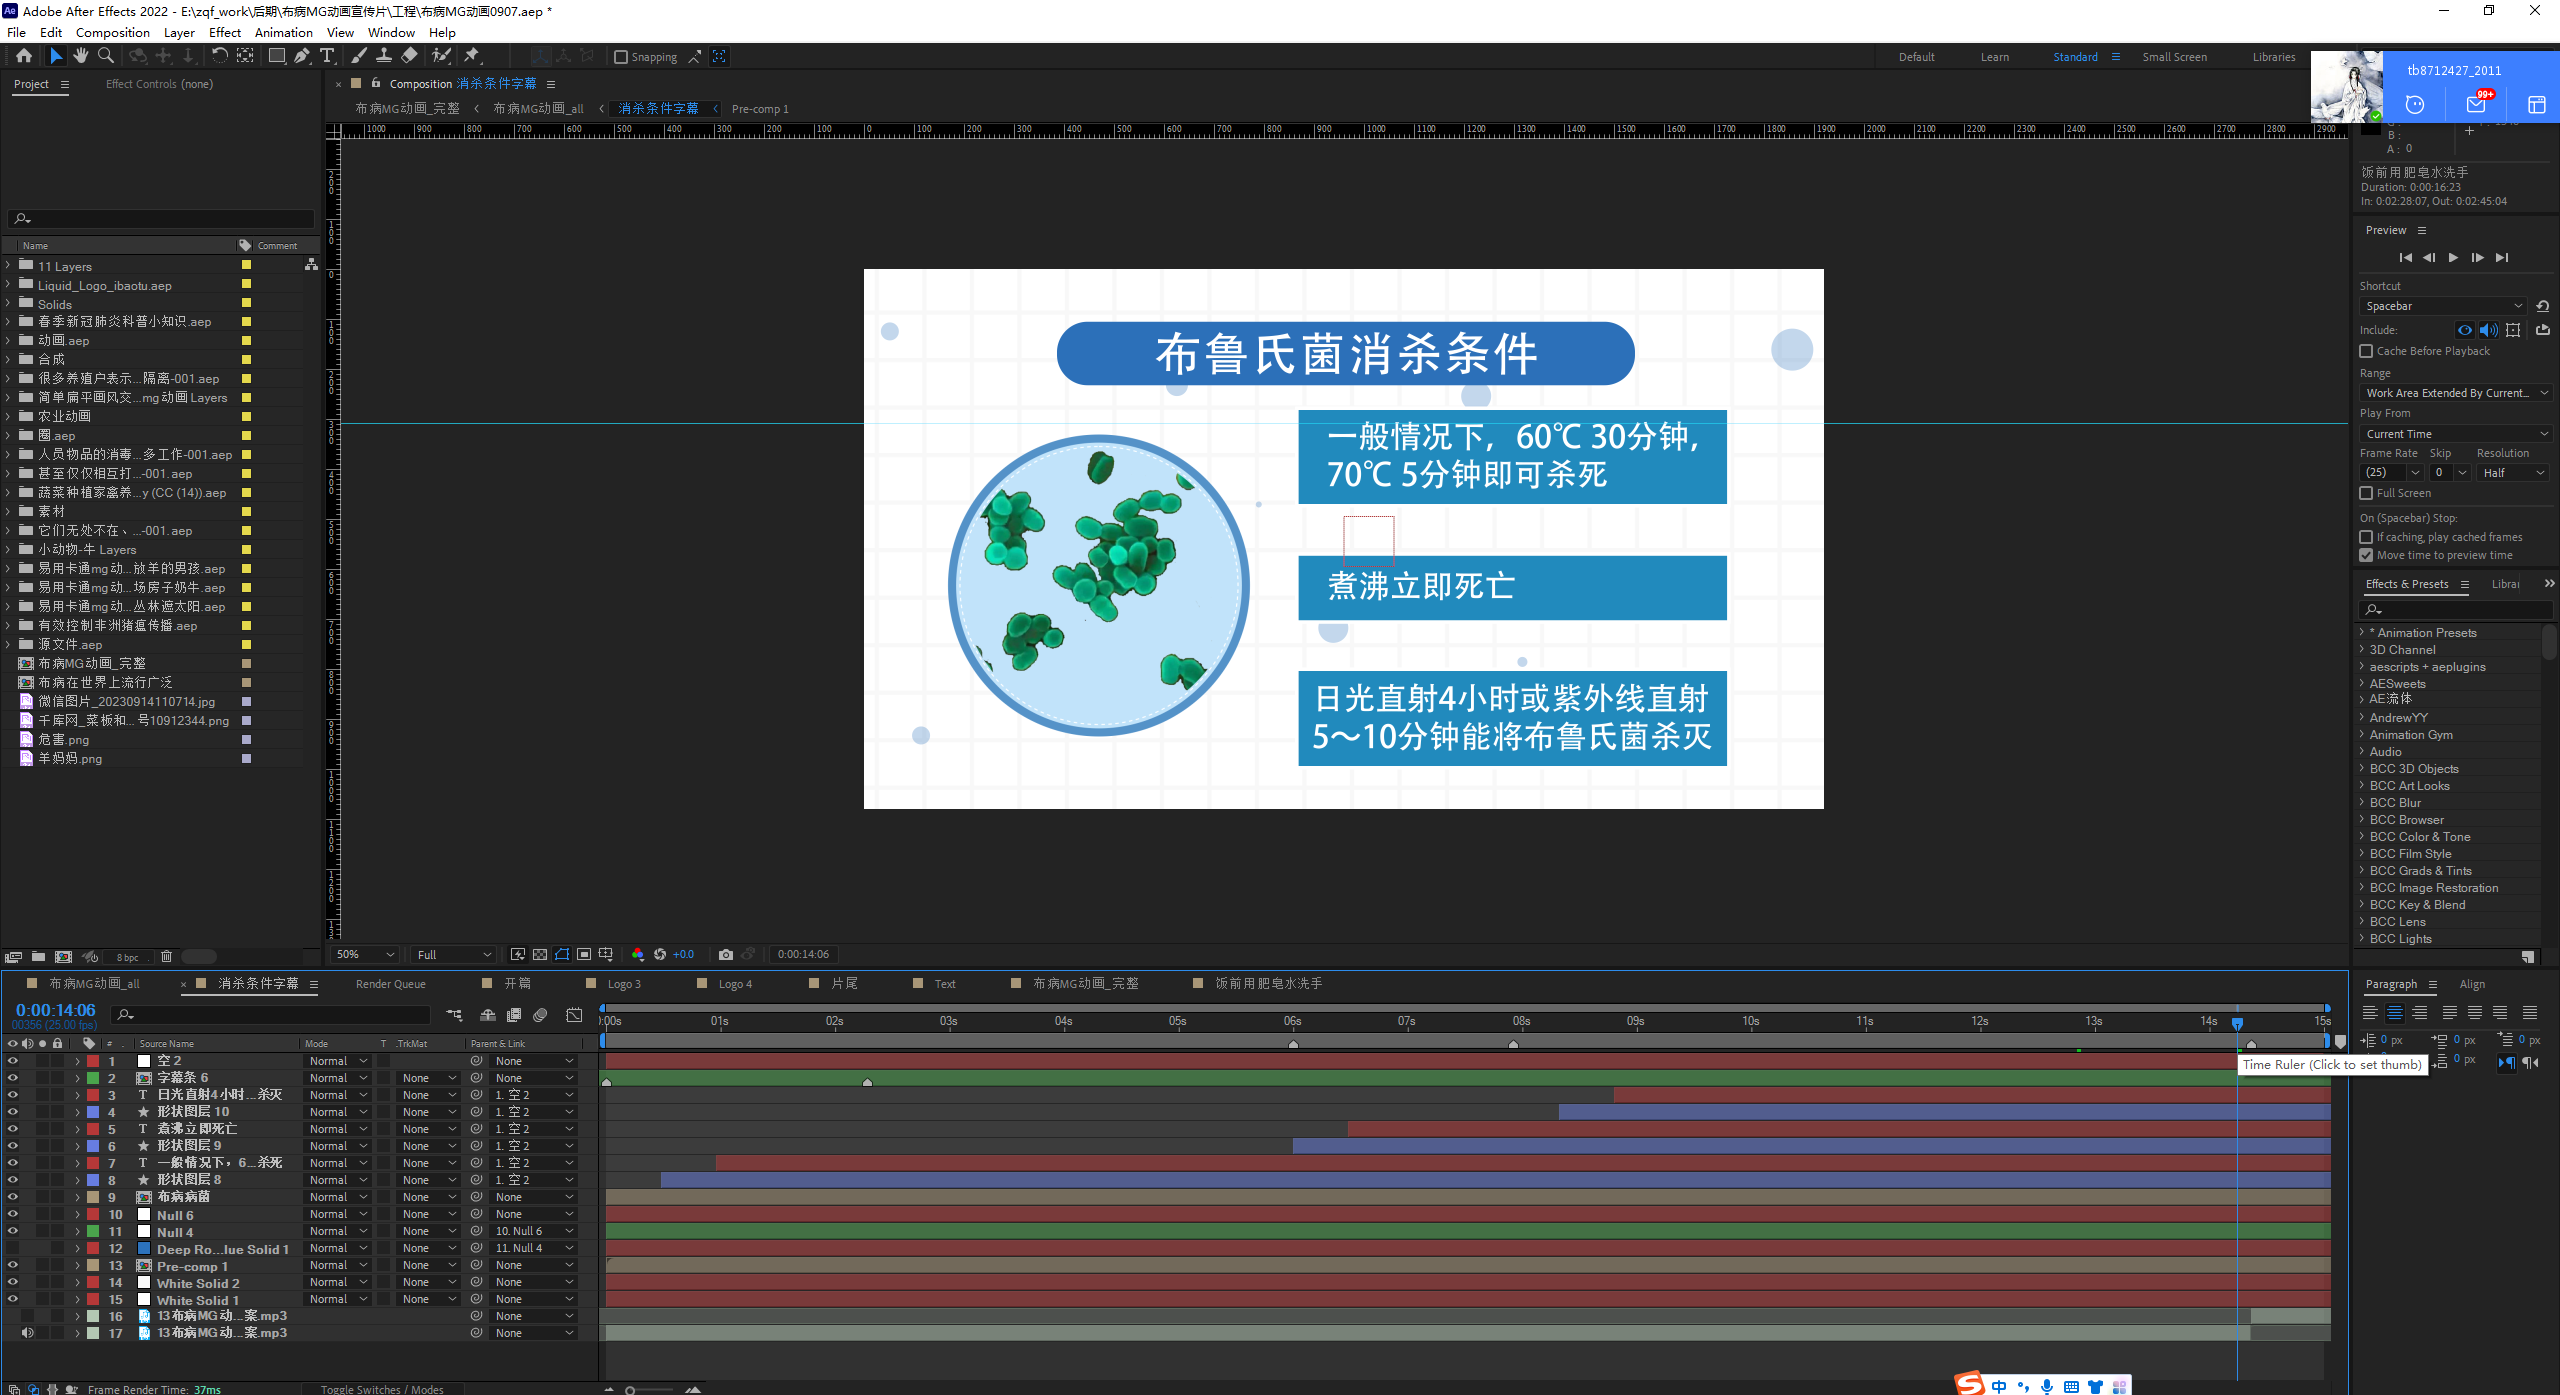Create new folder in Project panel
This screenshot has height=1395, width=2560.
tap(38, 956)
